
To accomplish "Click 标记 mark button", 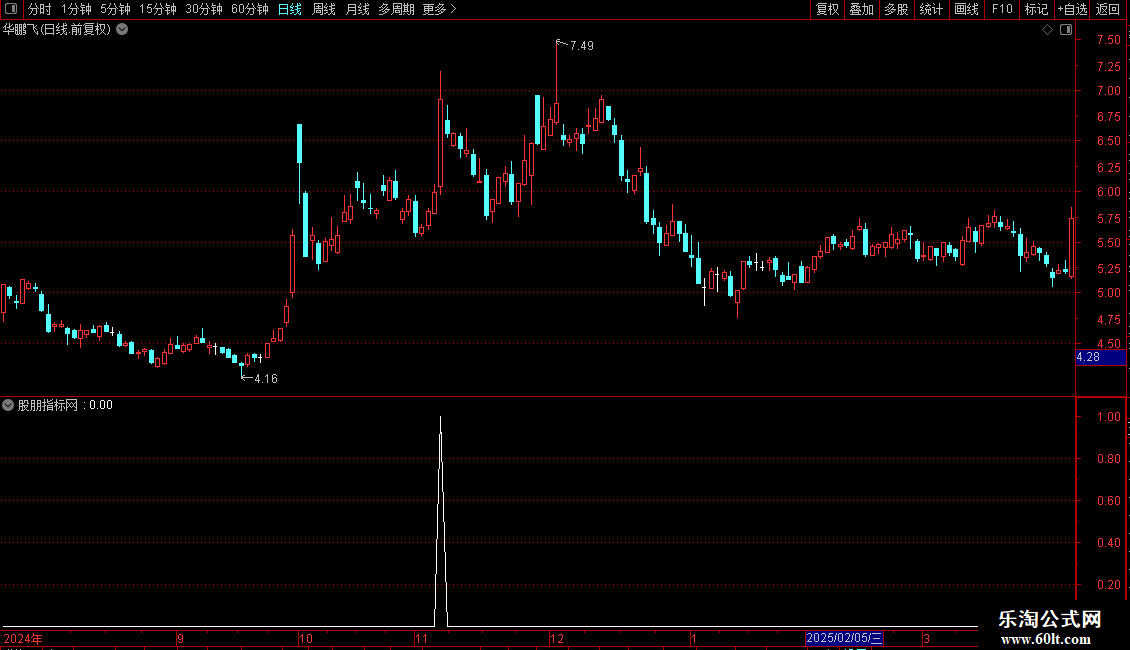I will tap(1036, 9).
